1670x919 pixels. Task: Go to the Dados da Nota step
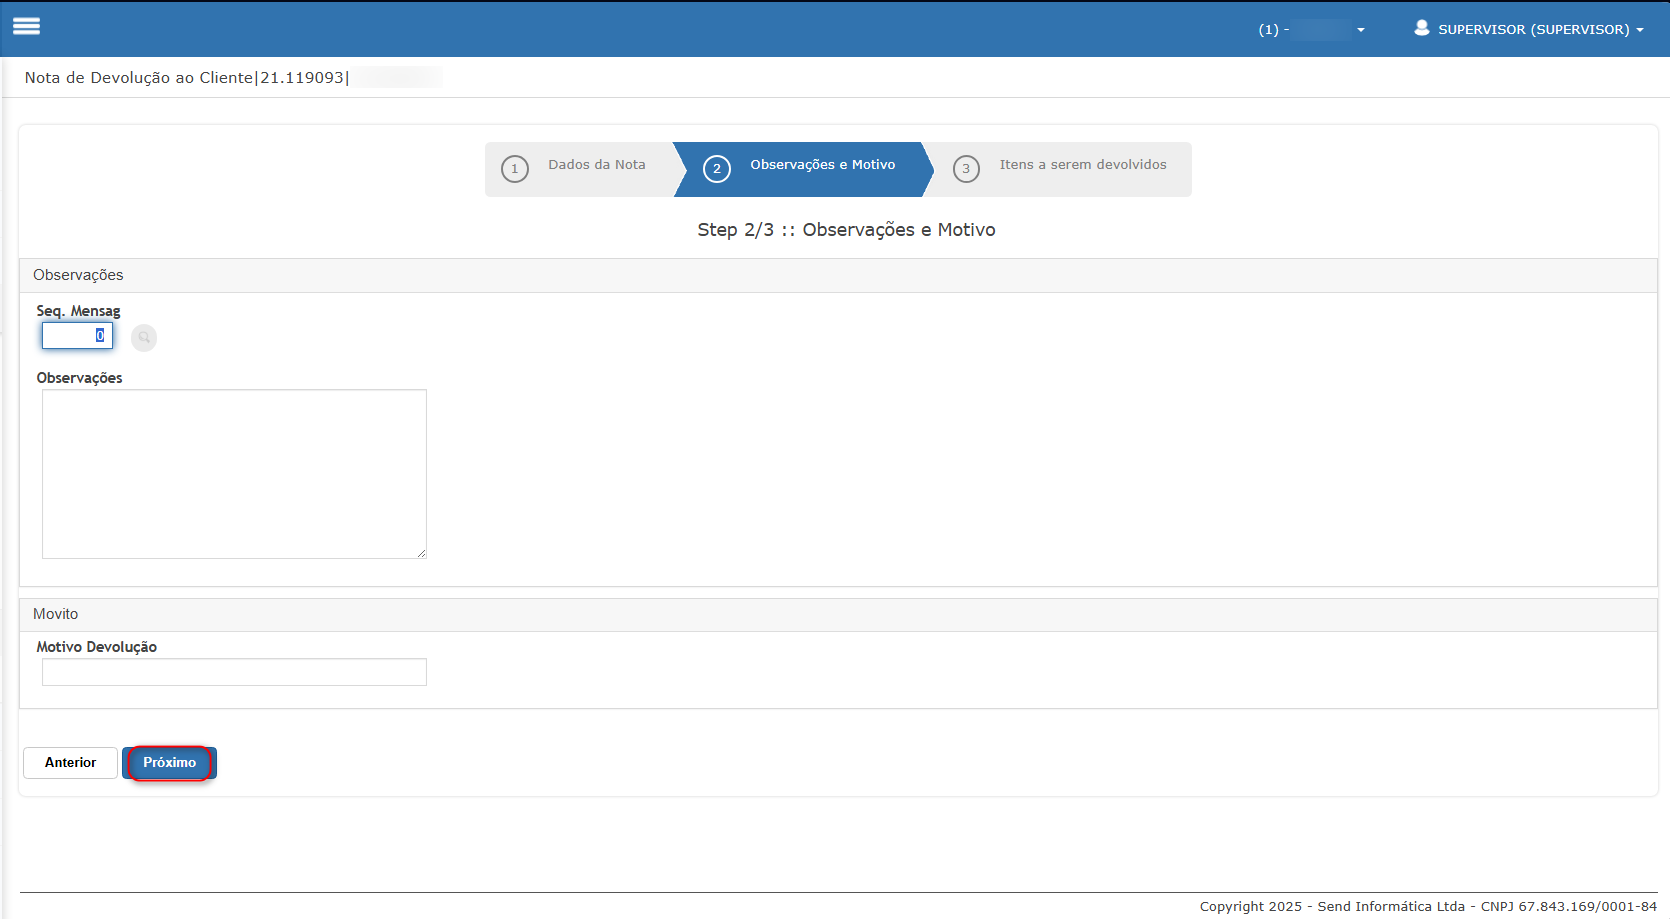(x=596, y=165)
